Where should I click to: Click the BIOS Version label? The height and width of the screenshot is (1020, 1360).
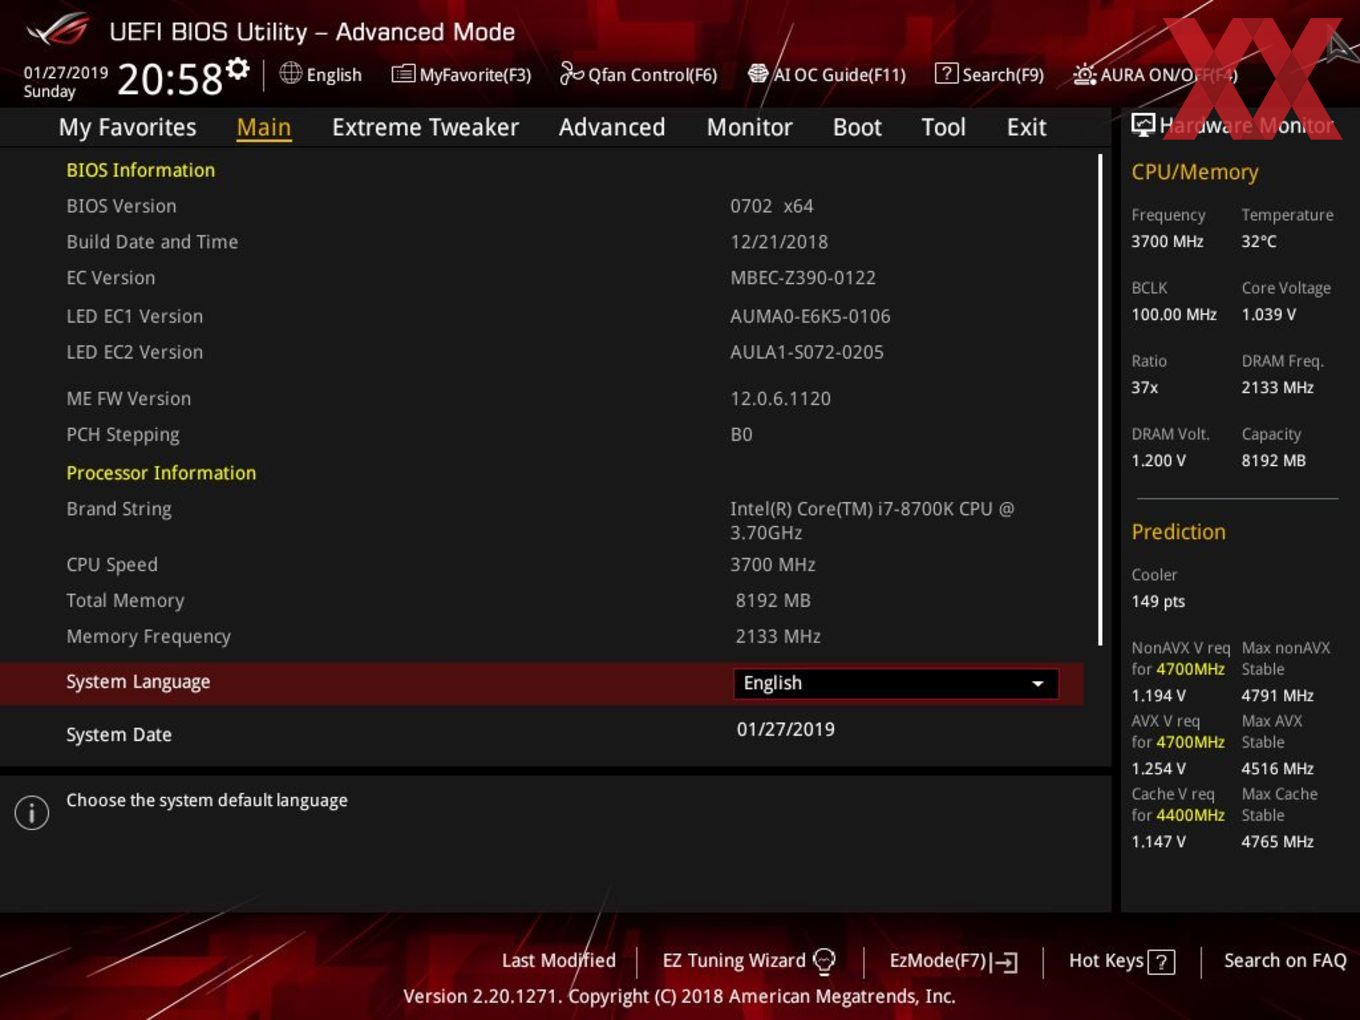[121, 206]
